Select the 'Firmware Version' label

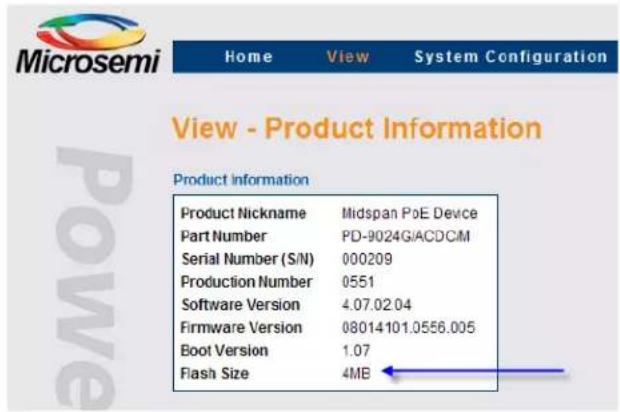241,328
